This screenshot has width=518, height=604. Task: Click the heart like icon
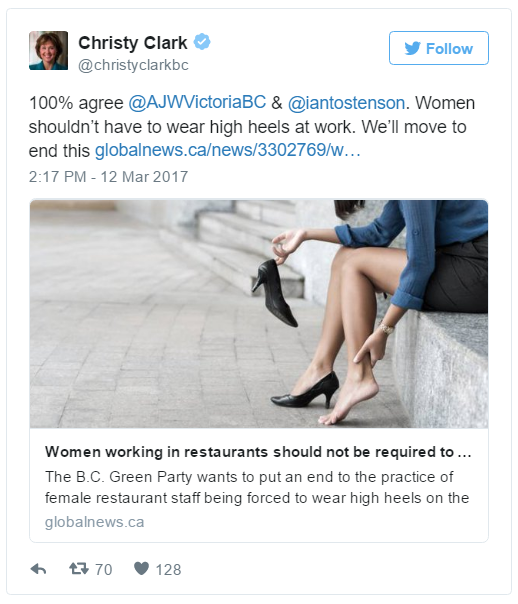141,569
